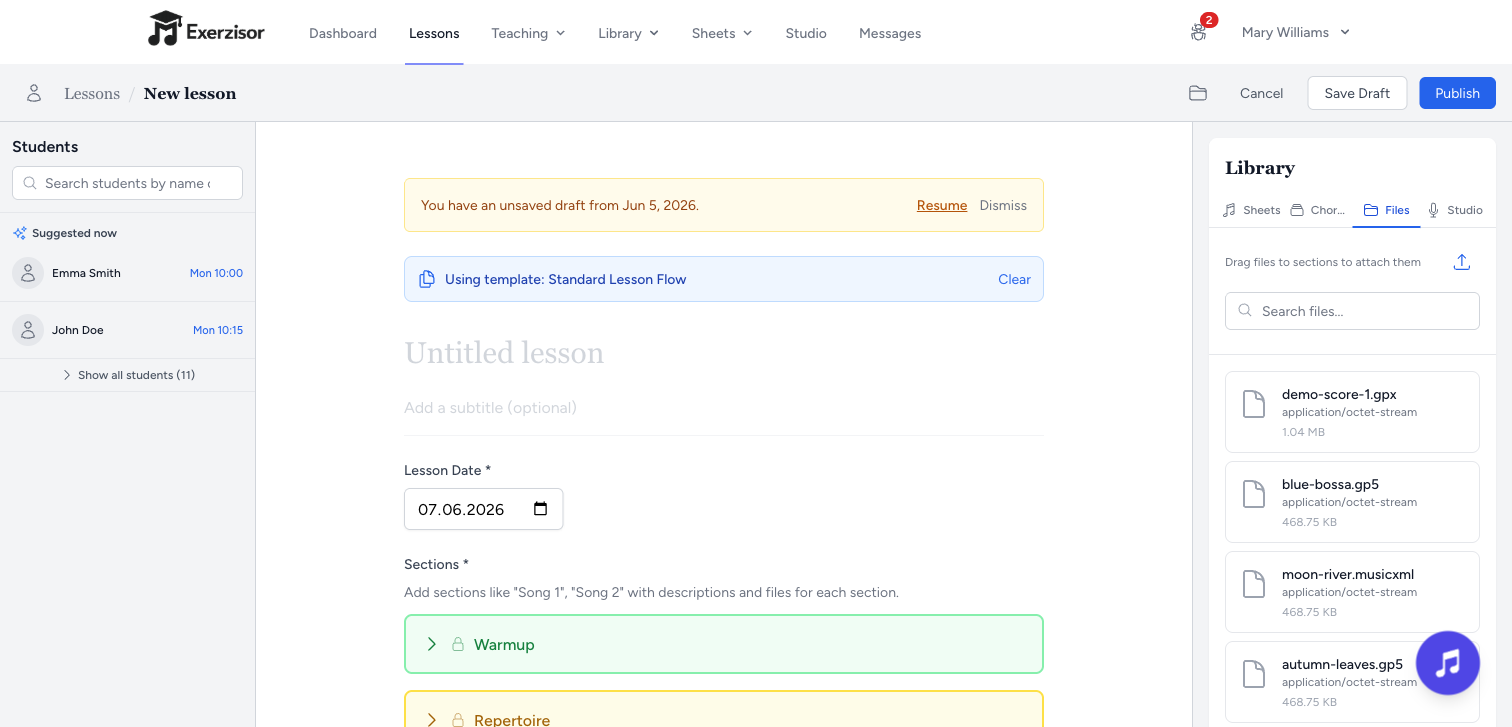This screenshot has width=1512, height=727.
Task: Click the Save Draft button
Action: click(1357, 93)
